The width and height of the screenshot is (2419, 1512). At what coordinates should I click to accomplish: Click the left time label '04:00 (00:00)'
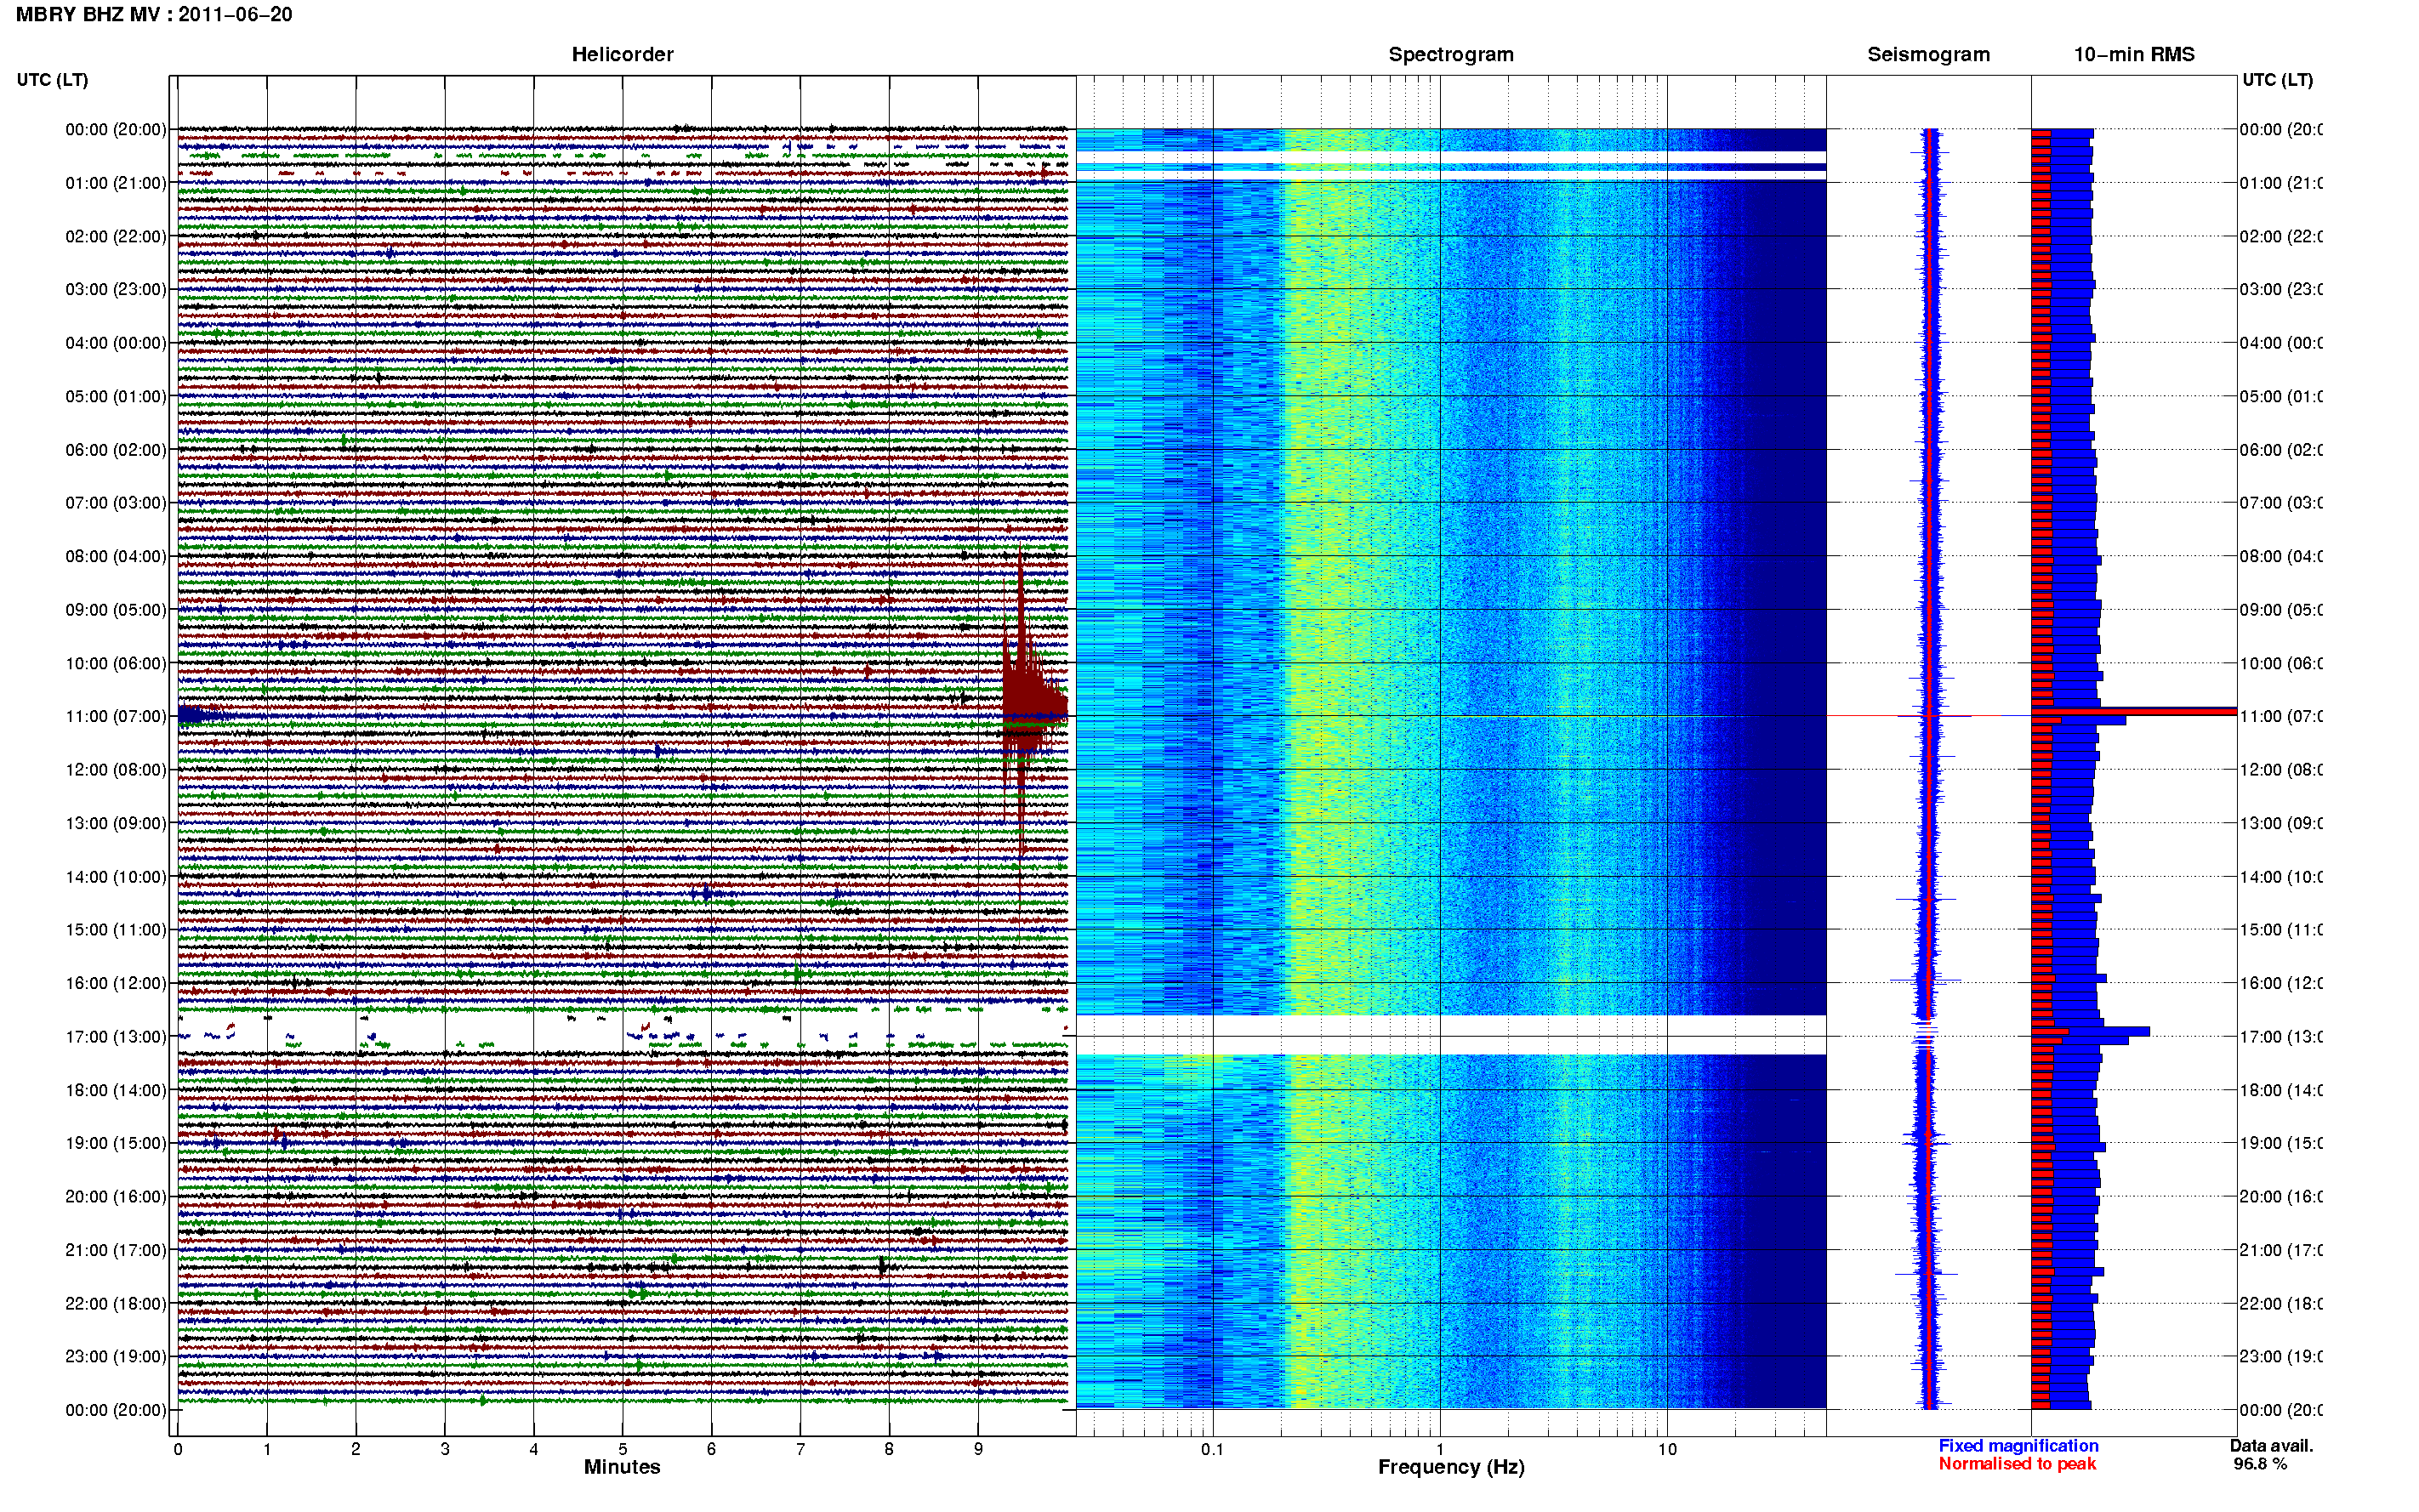pos(116,343)
